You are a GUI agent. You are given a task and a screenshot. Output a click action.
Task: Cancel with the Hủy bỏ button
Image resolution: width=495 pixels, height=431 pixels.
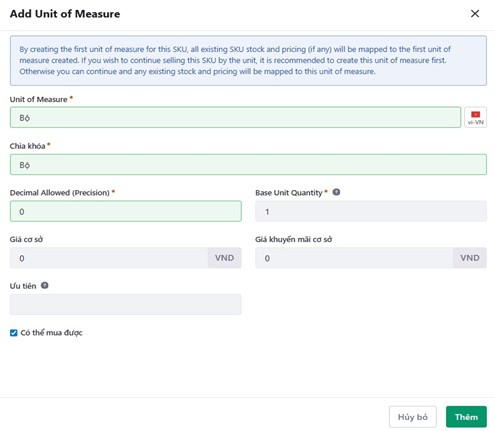413,417
